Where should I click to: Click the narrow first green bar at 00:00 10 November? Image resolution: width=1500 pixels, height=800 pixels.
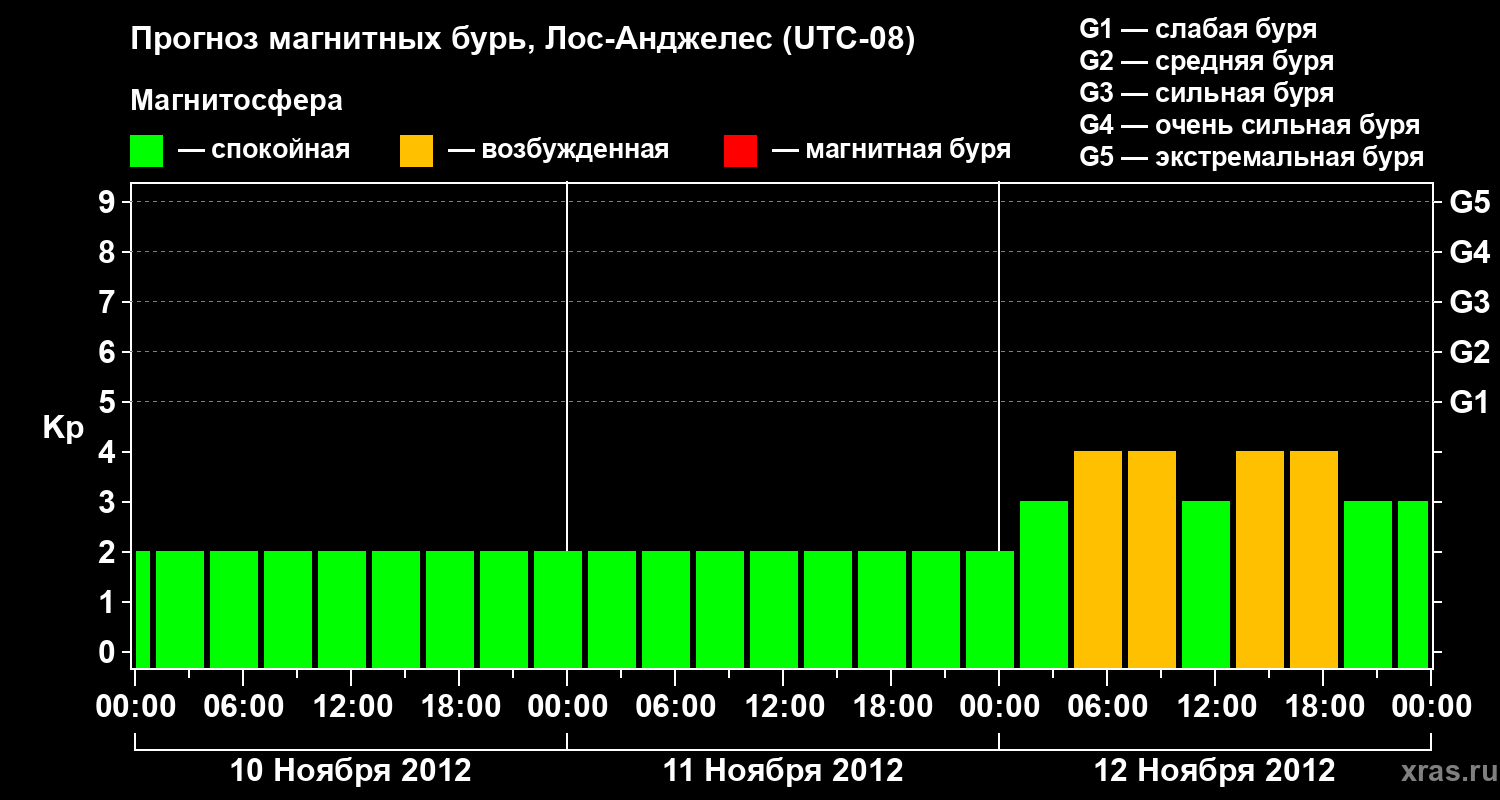click(x=143, y=609)
